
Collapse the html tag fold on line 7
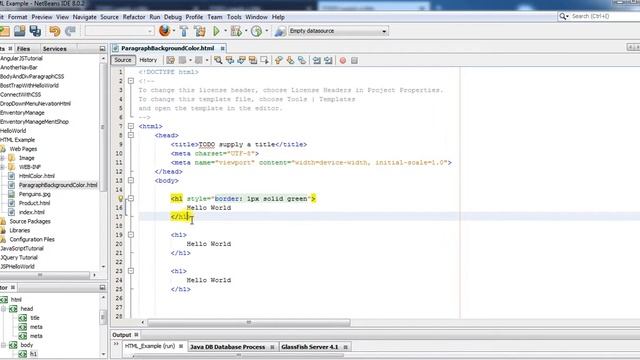(x=131, y=126)
